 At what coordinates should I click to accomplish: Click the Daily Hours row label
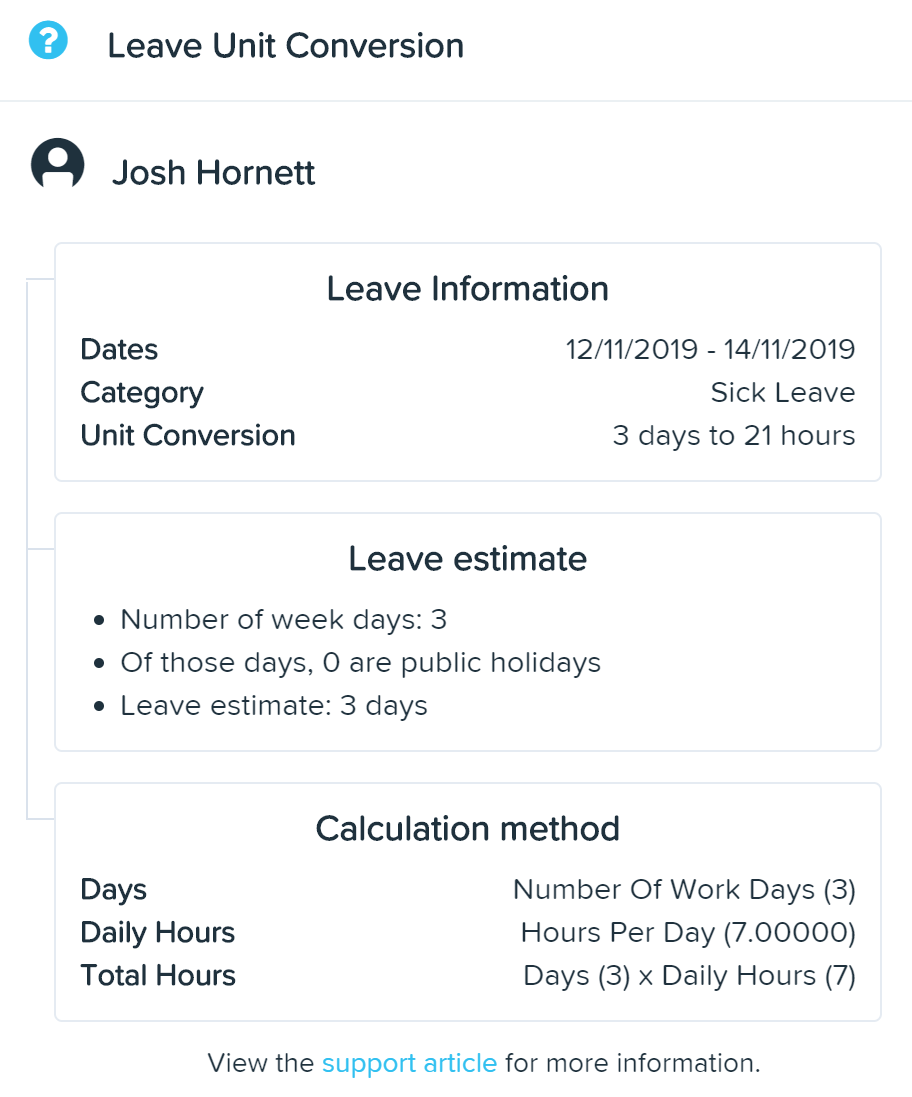158,933
